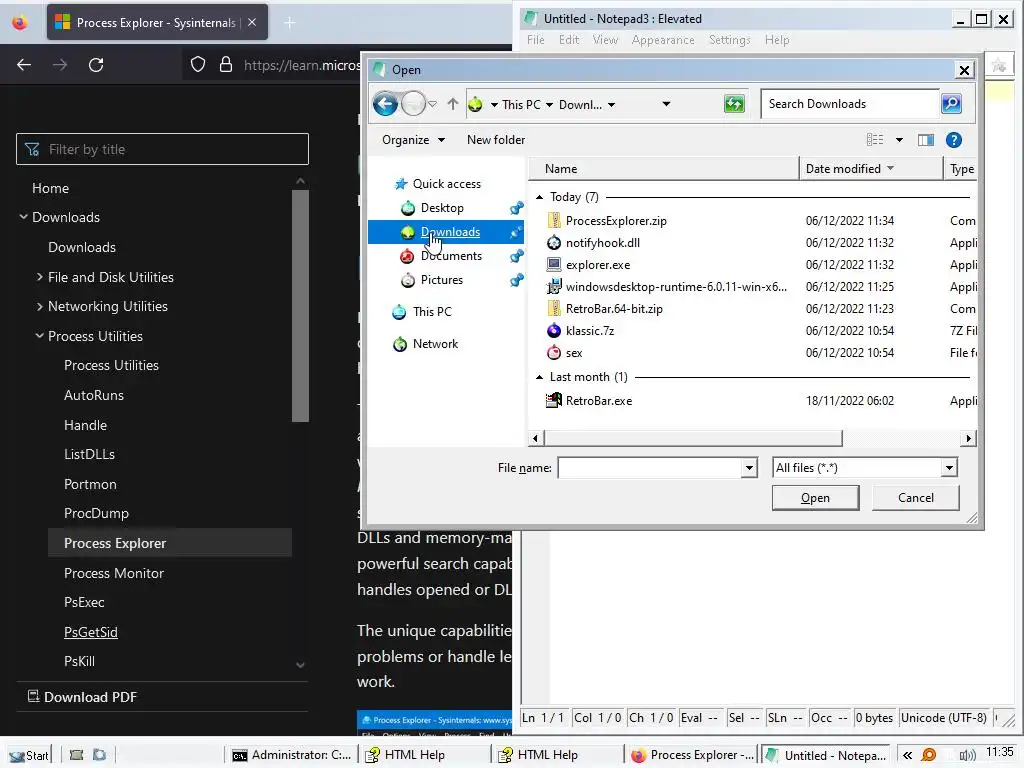Open Notepad3 Edit menu
This screenshot has width=1024, height=768.
569,40
